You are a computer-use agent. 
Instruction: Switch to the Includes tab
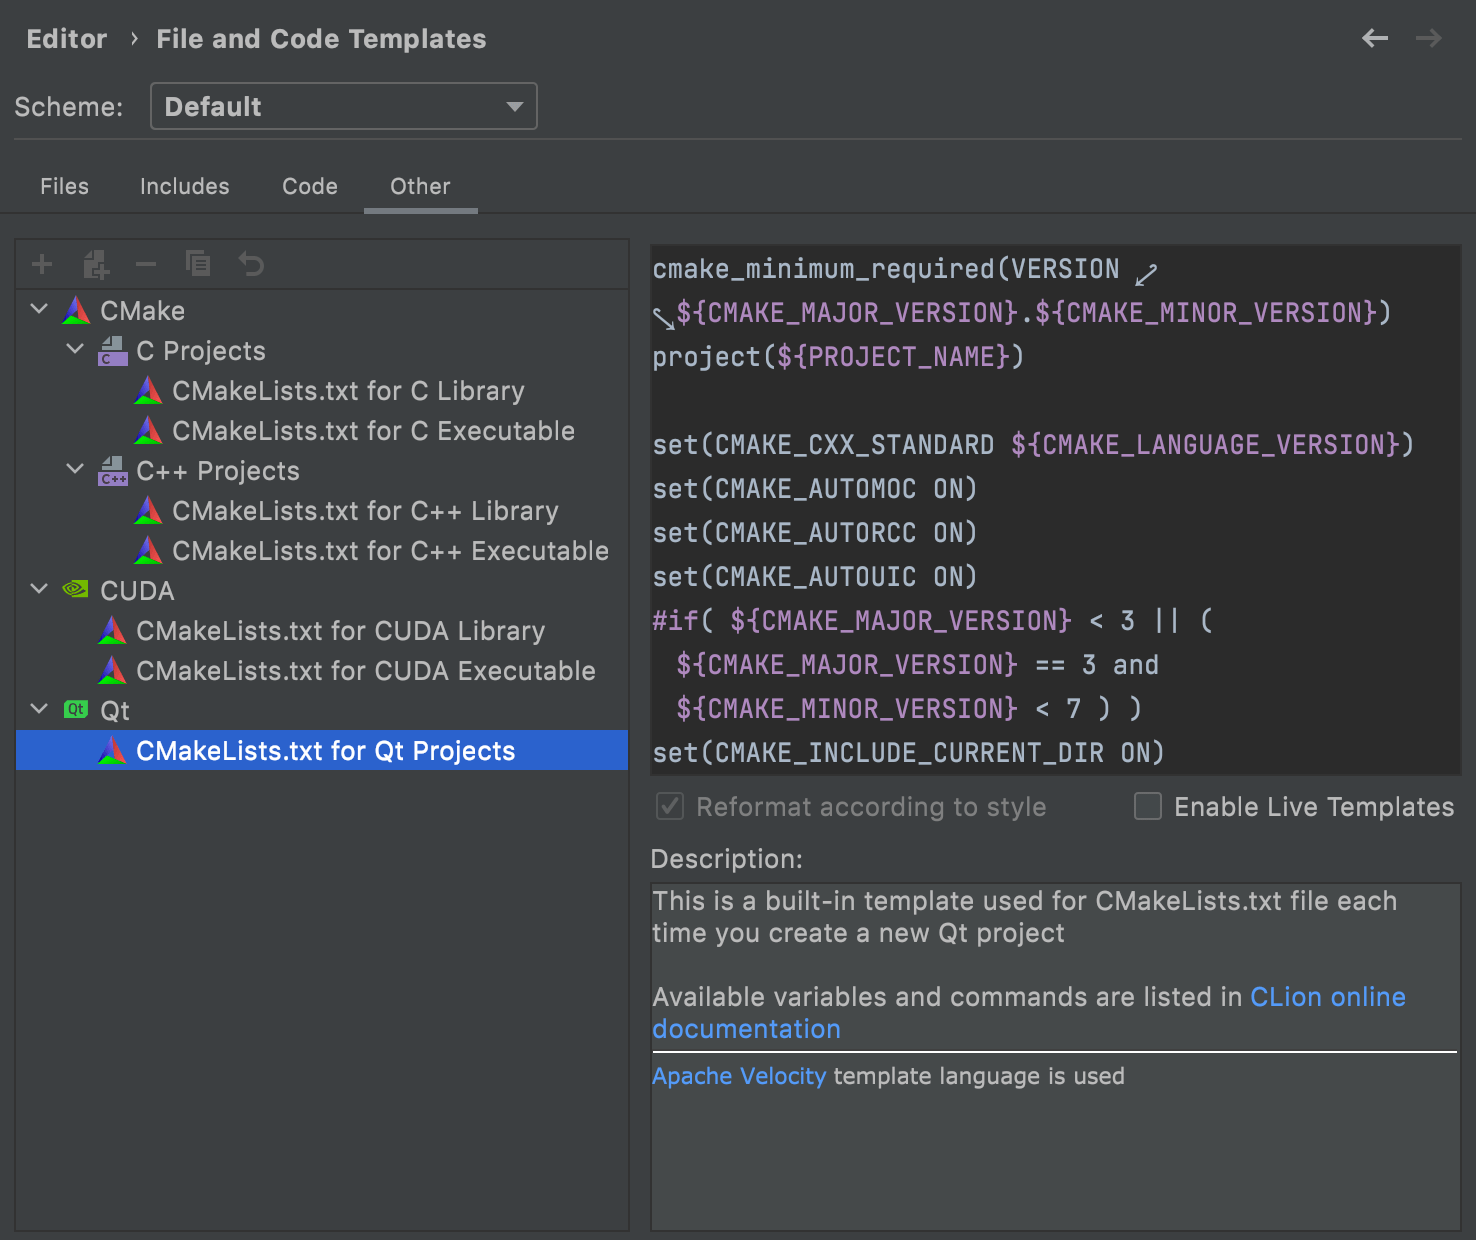pos(184,186)
